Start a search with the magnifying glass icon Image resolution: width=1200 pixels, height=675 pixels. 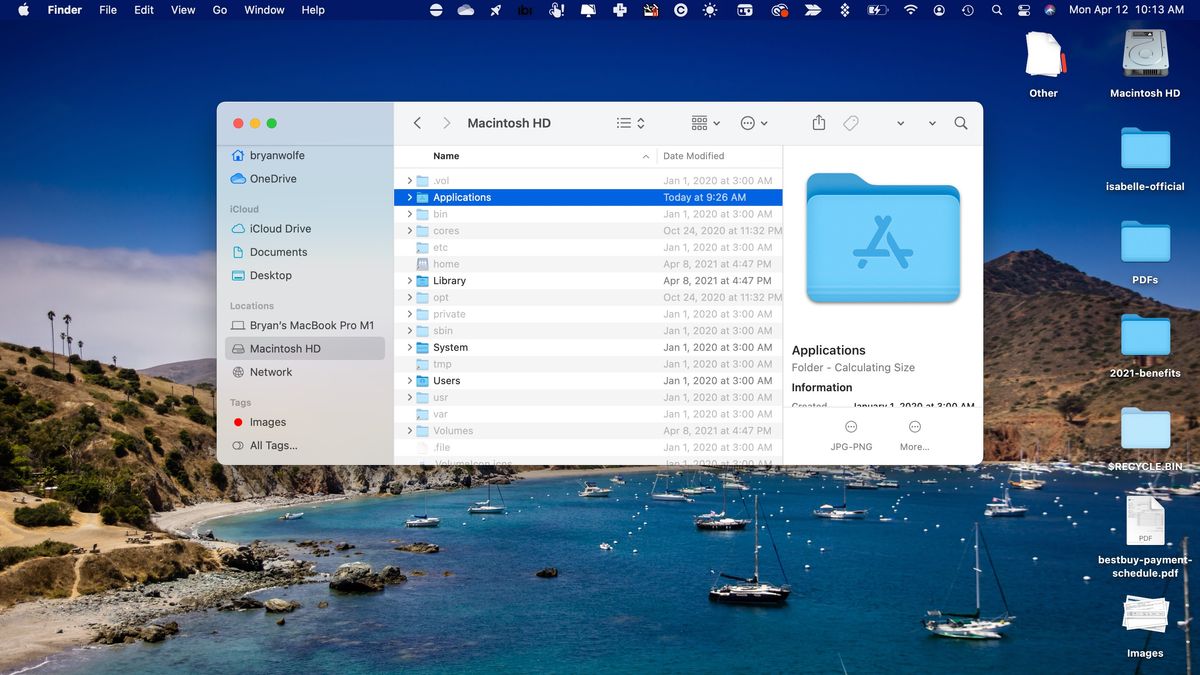tap(960, 122)
